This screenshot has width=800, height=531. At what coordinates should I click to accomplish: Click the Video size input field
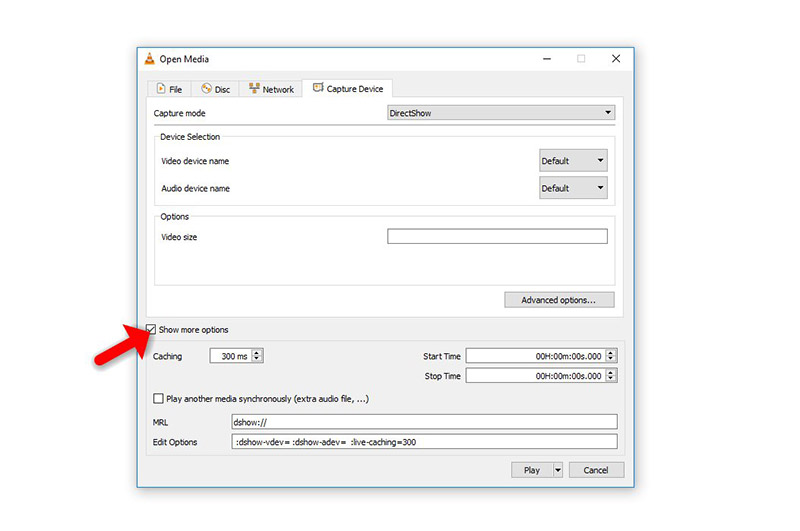pos(497,237)
